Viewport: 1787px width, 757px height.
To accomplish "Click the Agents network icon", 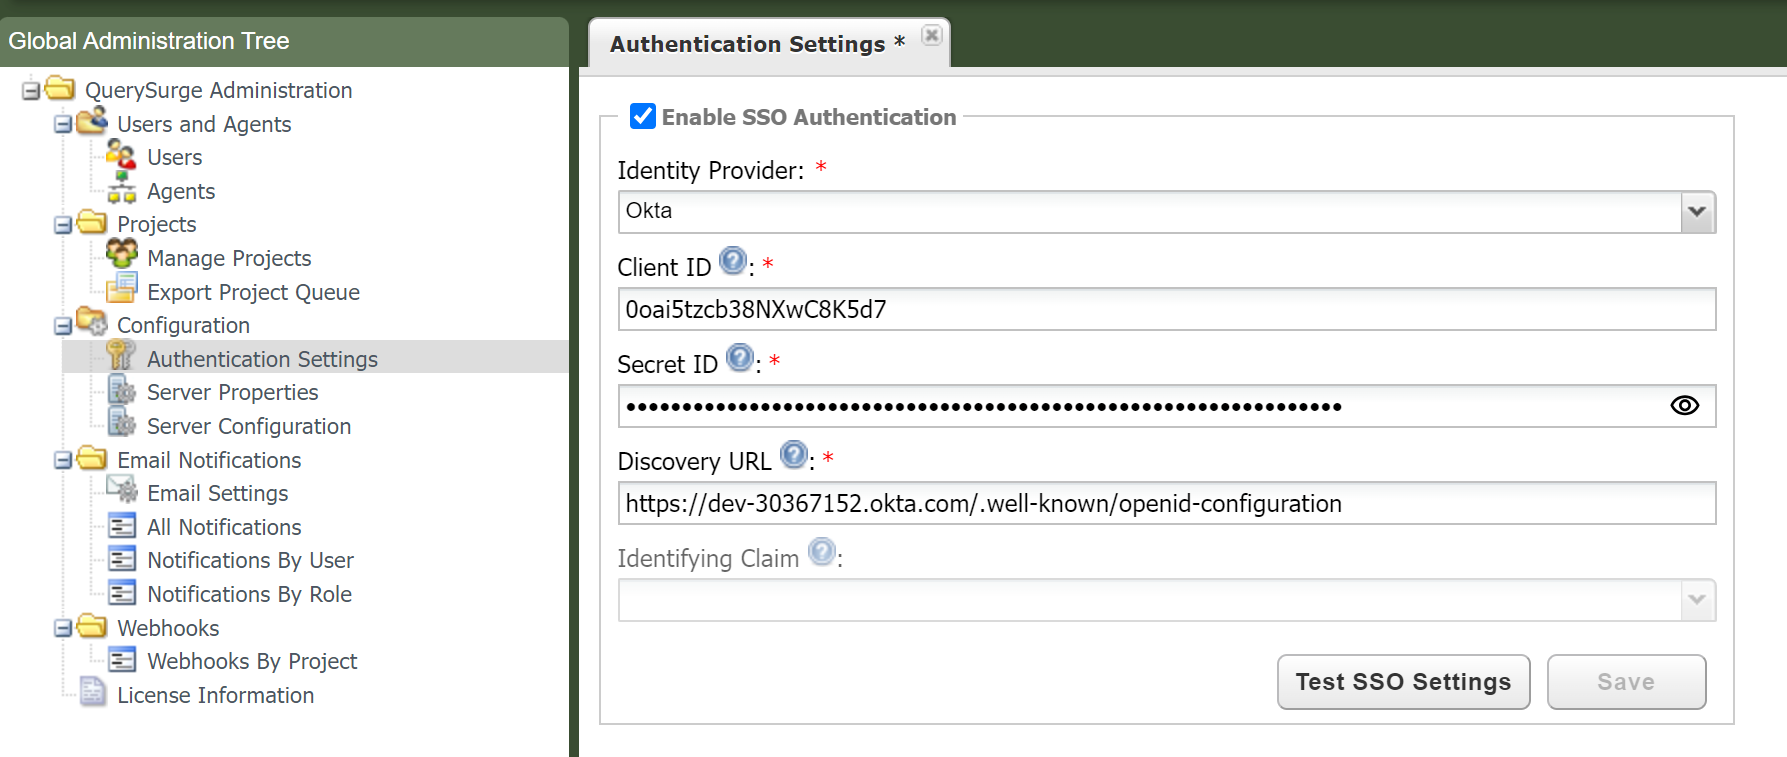I will [x=121, y=188].
